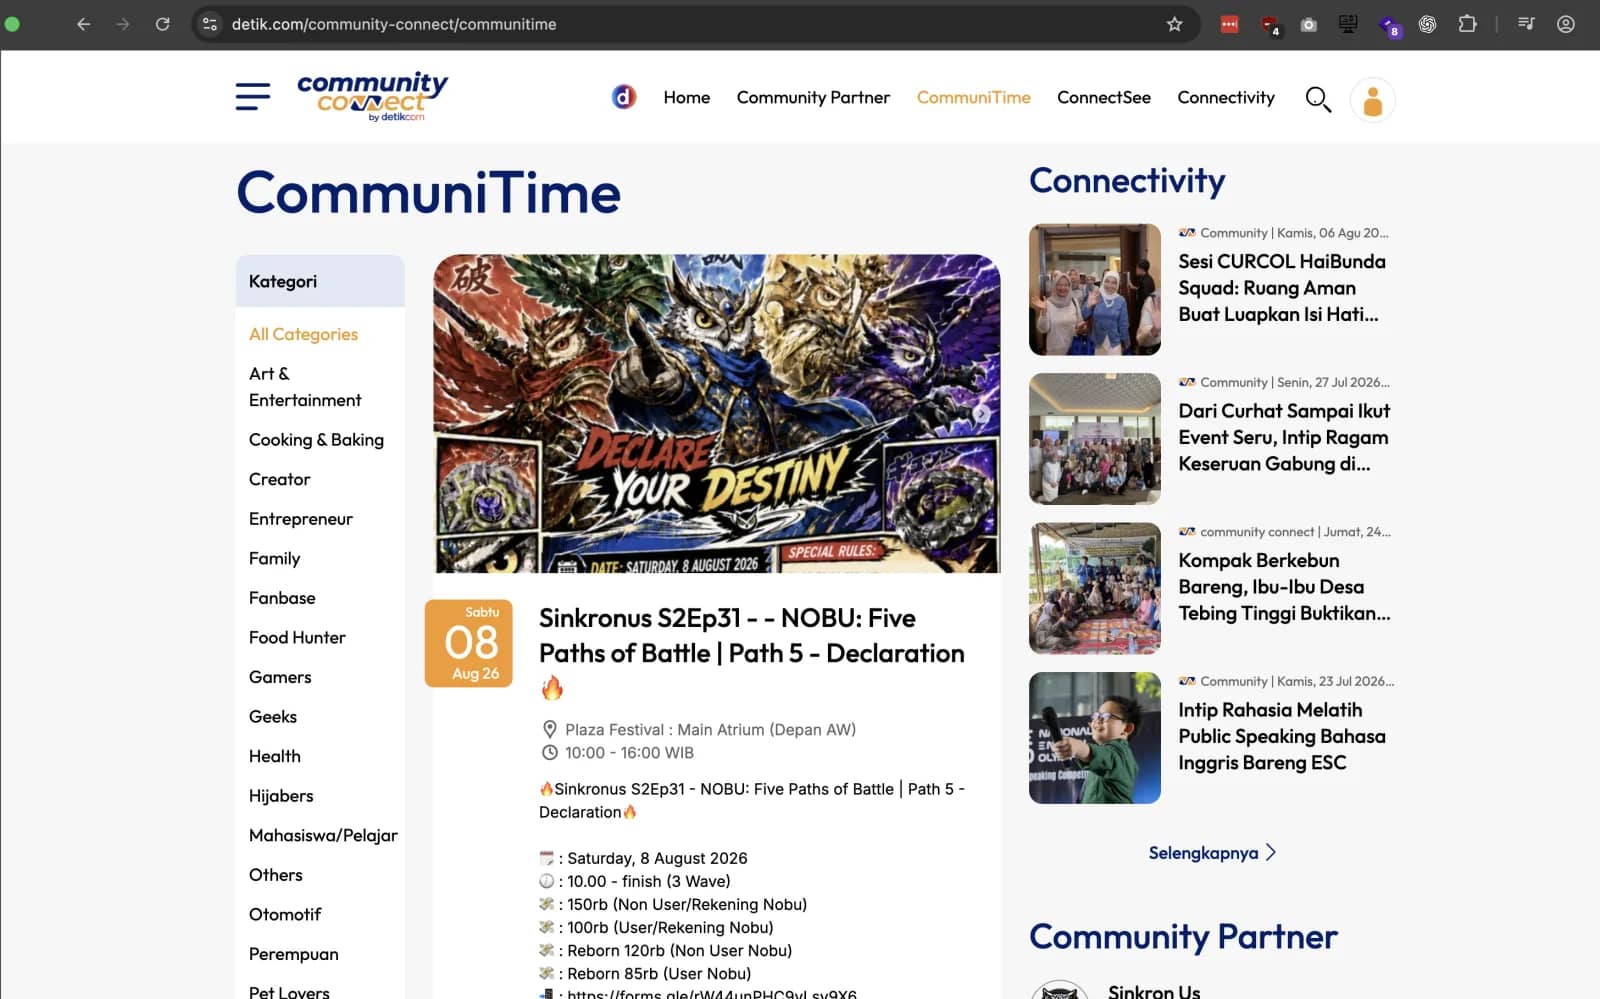Viewport: 1600px width, 999px height.
Task: Select the Perempuan category
Action: pos(294,954)
